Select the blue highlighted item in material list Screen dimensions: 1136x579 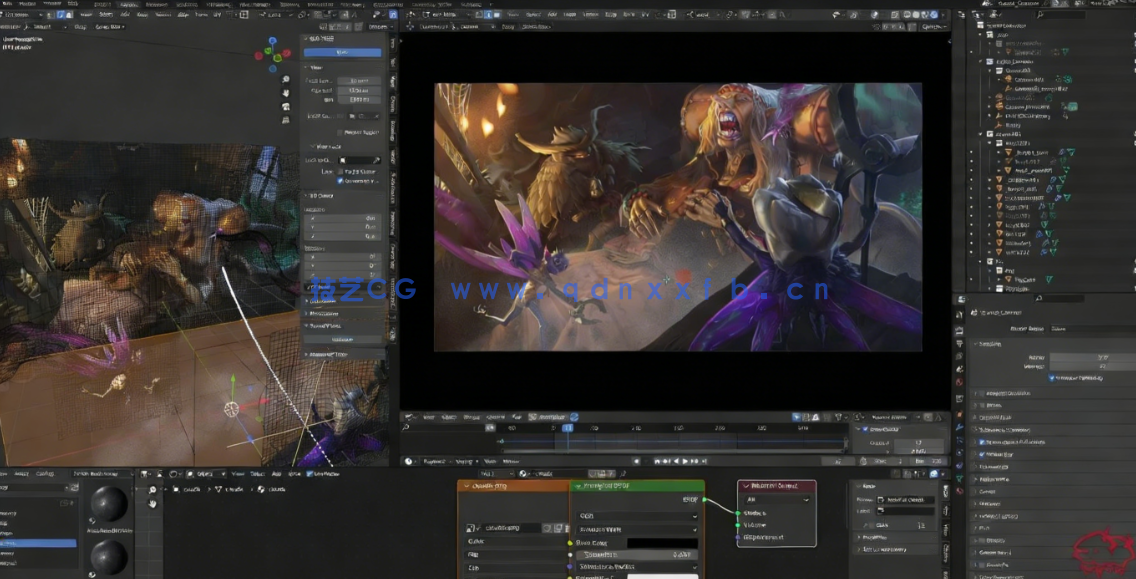click(x=38, y=543)
